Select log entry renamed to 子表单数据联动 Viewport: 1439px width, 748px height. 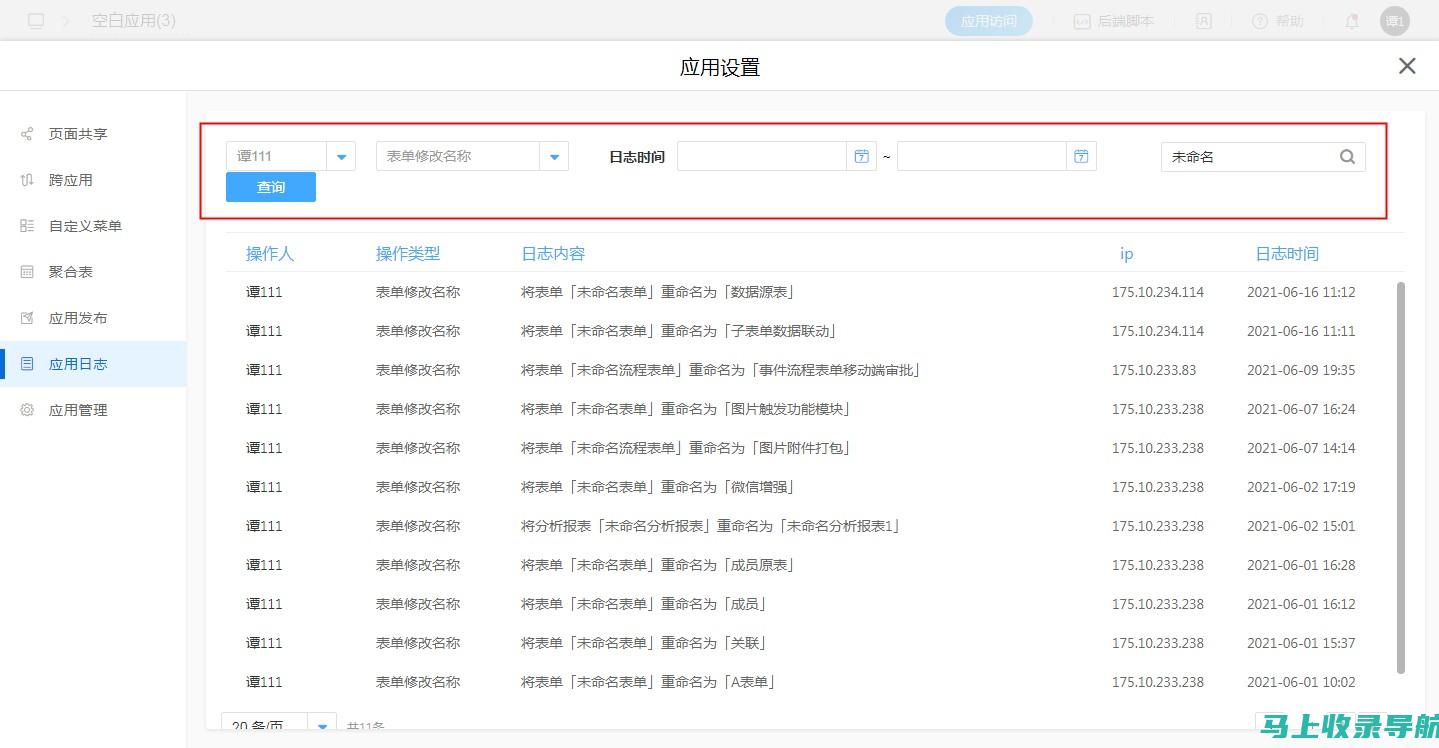coord(679,331)
